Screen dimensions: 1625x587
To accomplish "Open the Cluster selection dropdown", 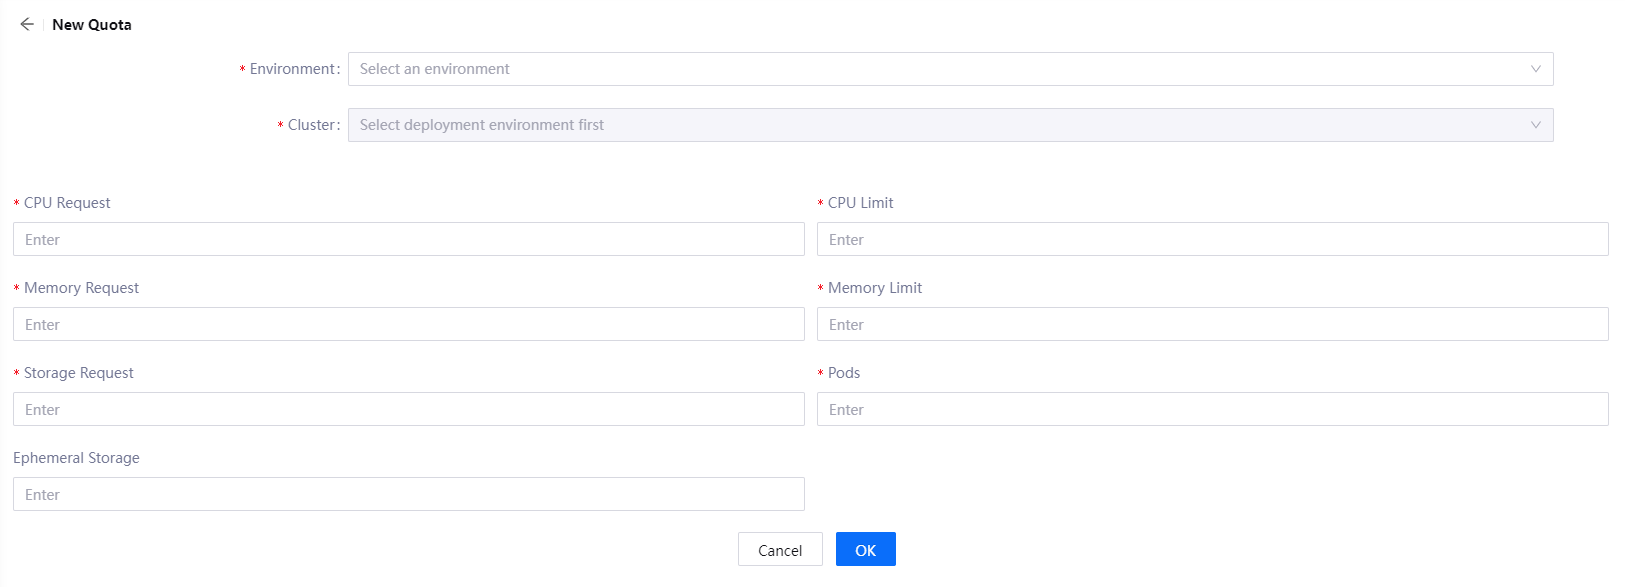I will point(940,125).
